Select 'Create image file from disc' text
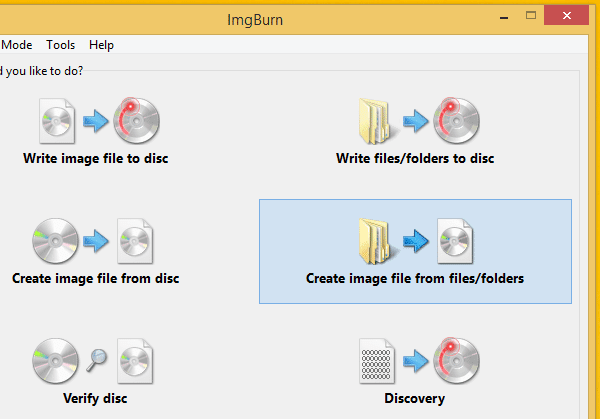 pyautogui.click(x=95, y=278)
